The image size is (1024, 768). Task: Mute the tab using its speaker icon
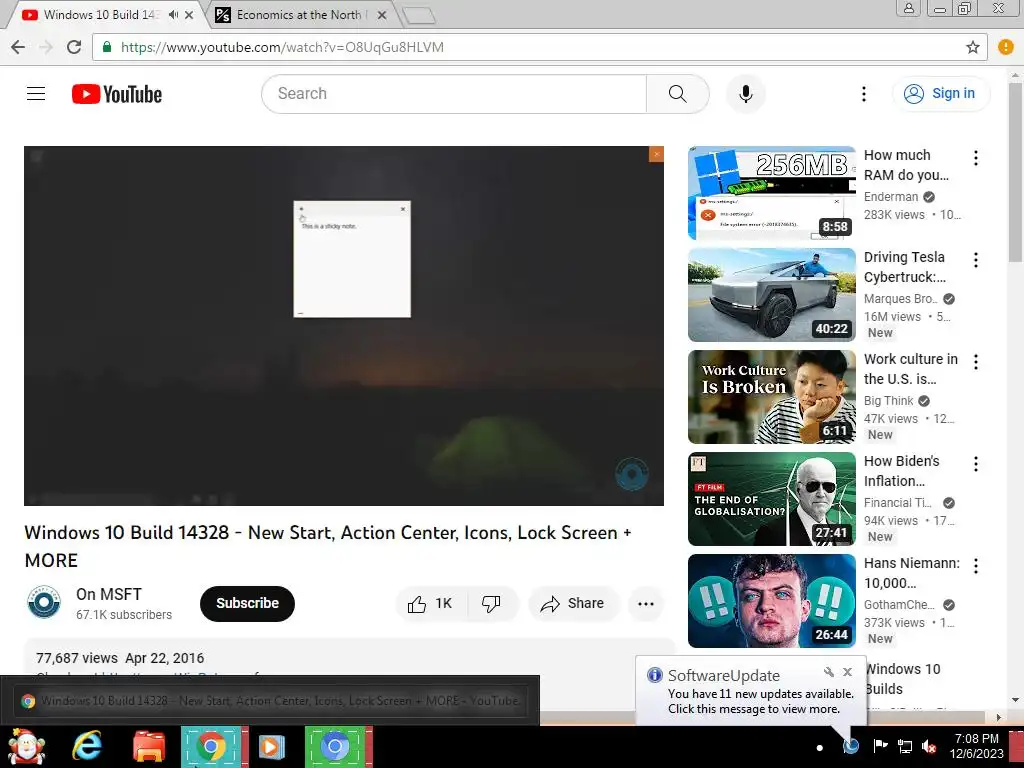click(173, 14)
